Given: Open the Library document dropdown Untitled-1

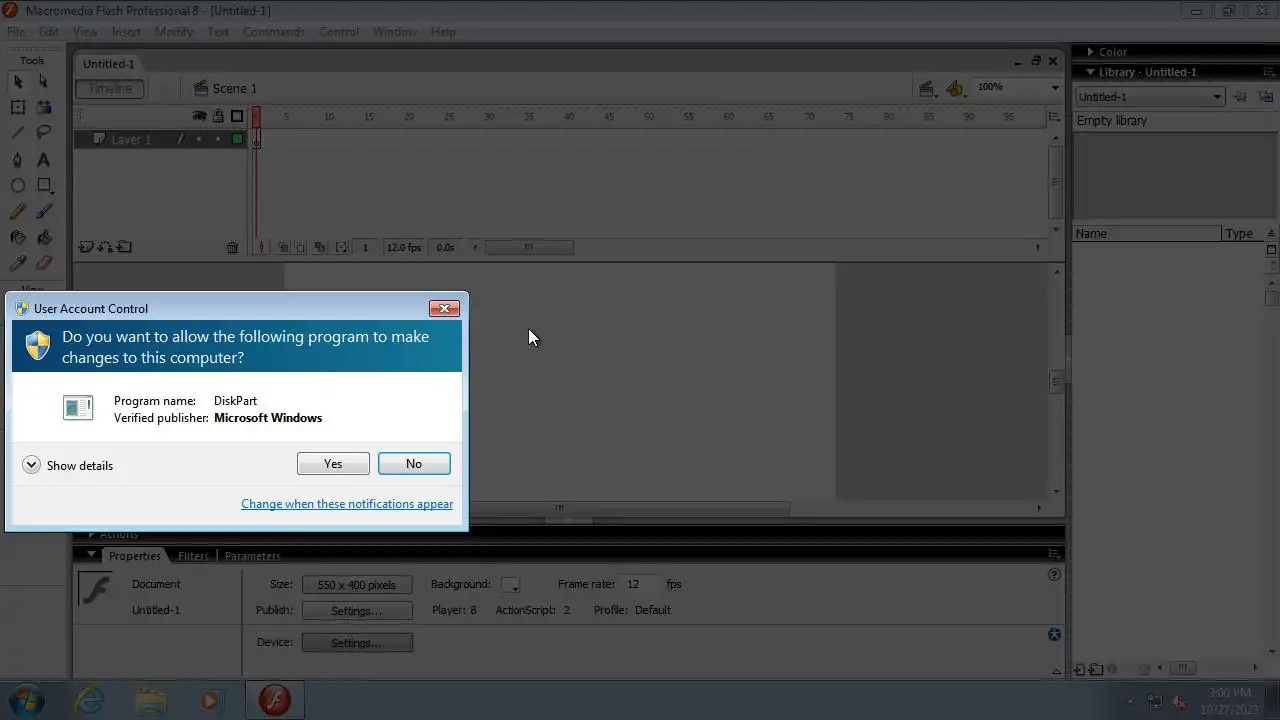Looking at the screenshot, I should point(1149,97).
